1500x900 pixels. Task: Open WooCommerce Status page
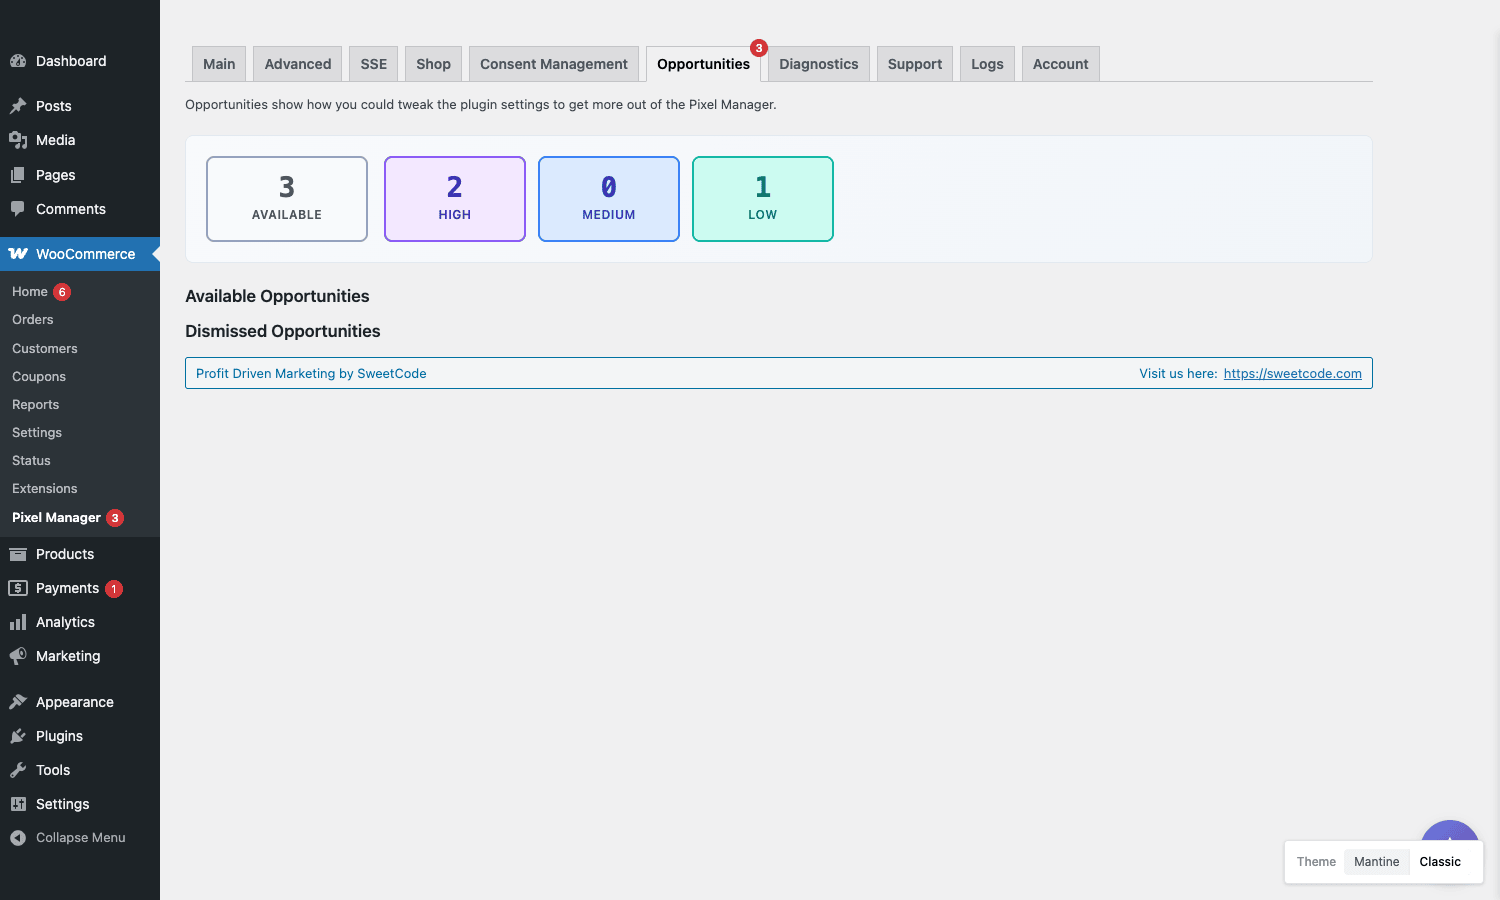pyautogui.click(x=31, y=461)
